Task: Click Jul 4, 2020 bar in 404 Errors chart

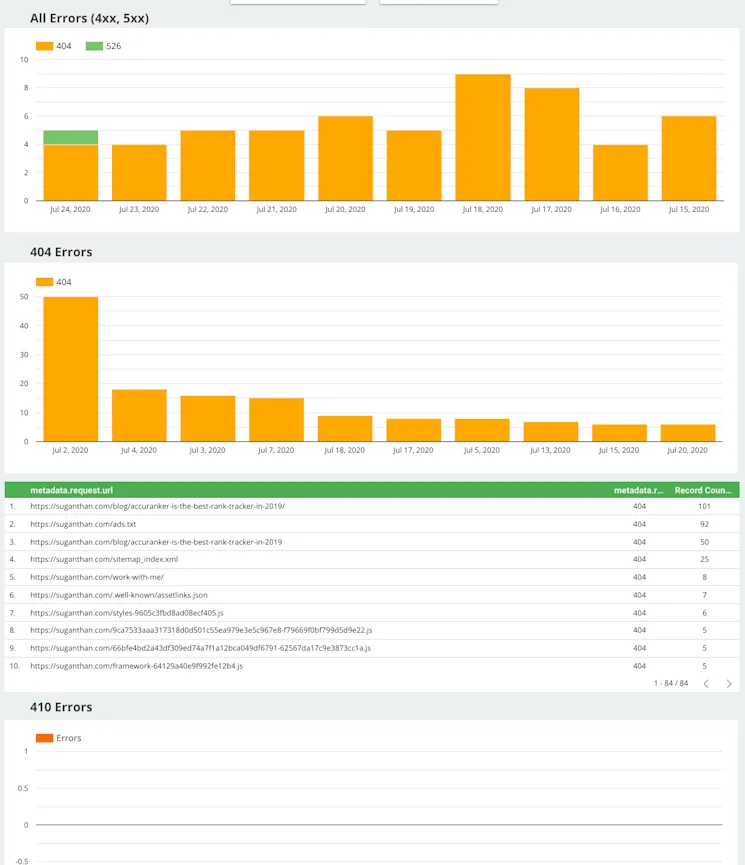Action: click(139, 415)
